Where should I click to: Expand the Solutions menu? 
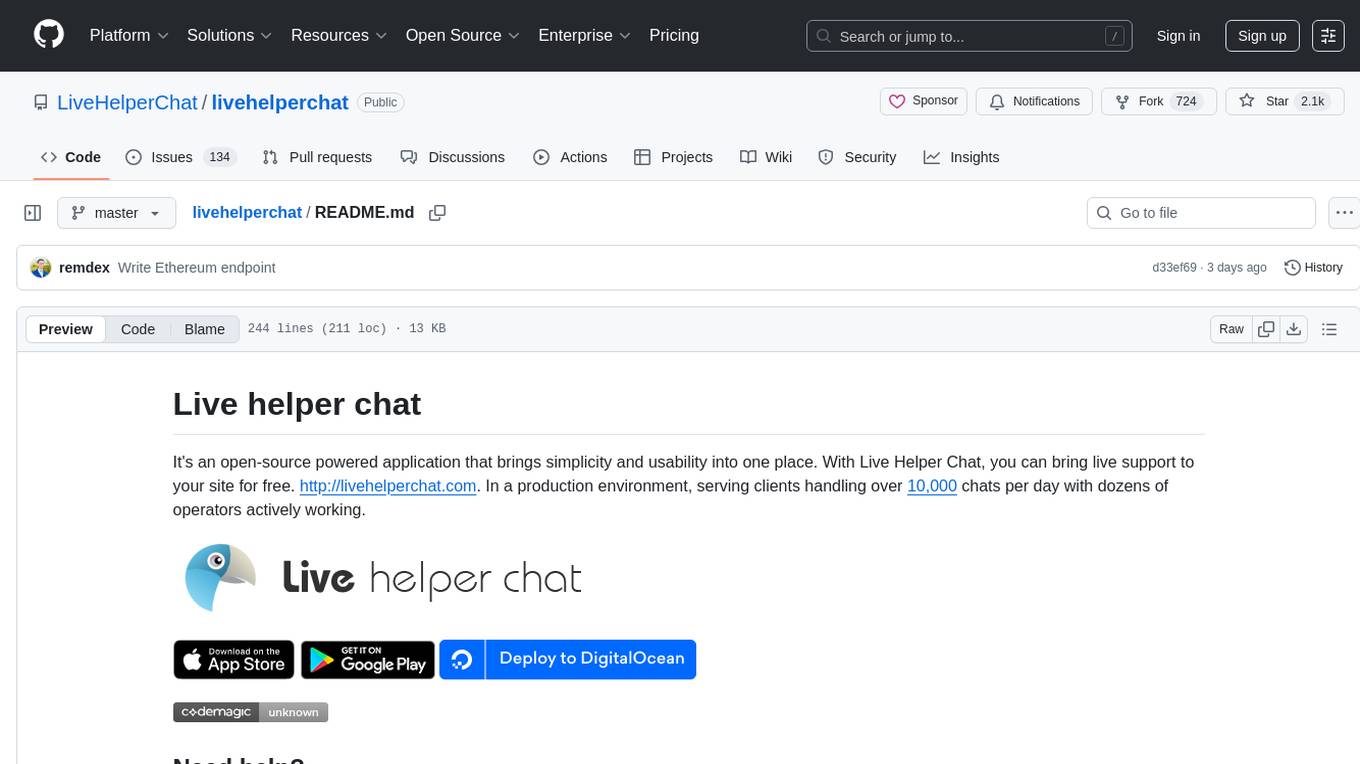[230, 35]
